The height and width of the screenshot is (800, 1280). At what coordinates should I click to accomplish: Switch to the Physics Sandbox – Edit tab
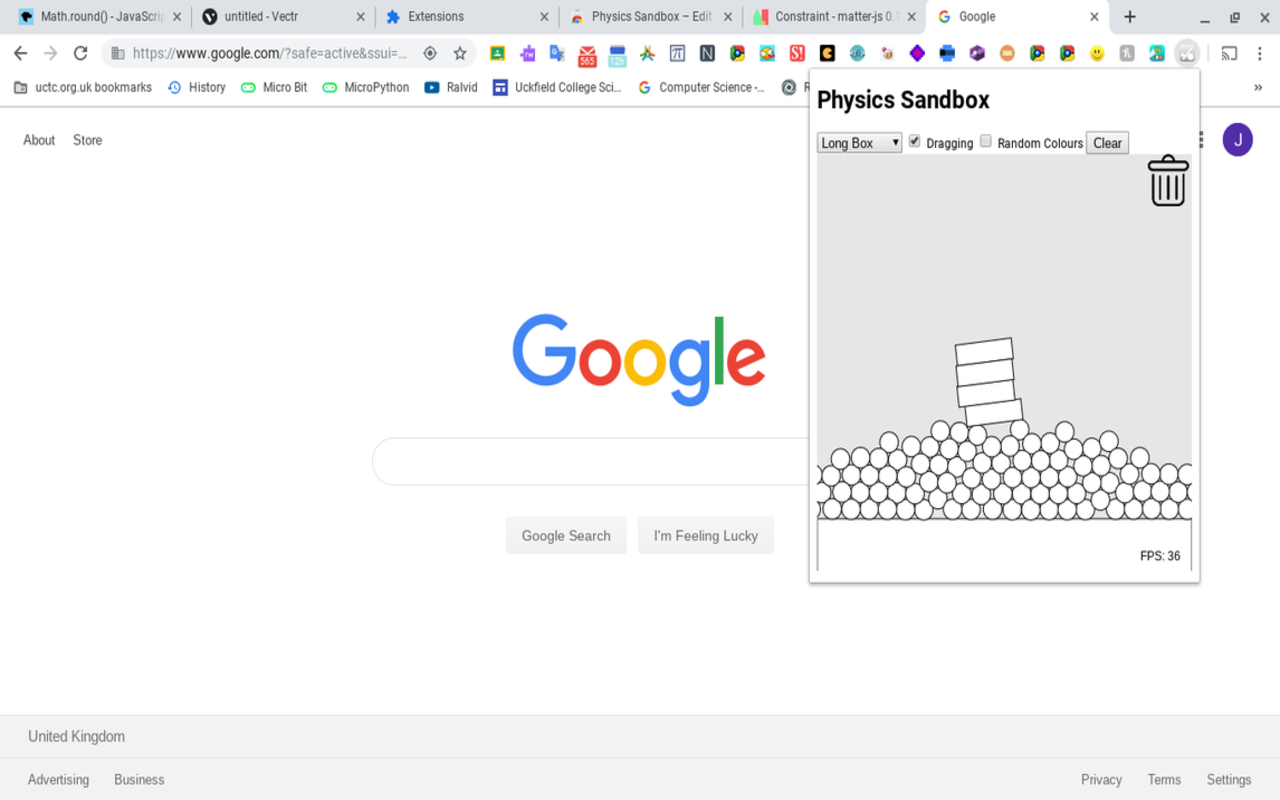(x=650, y=17)
